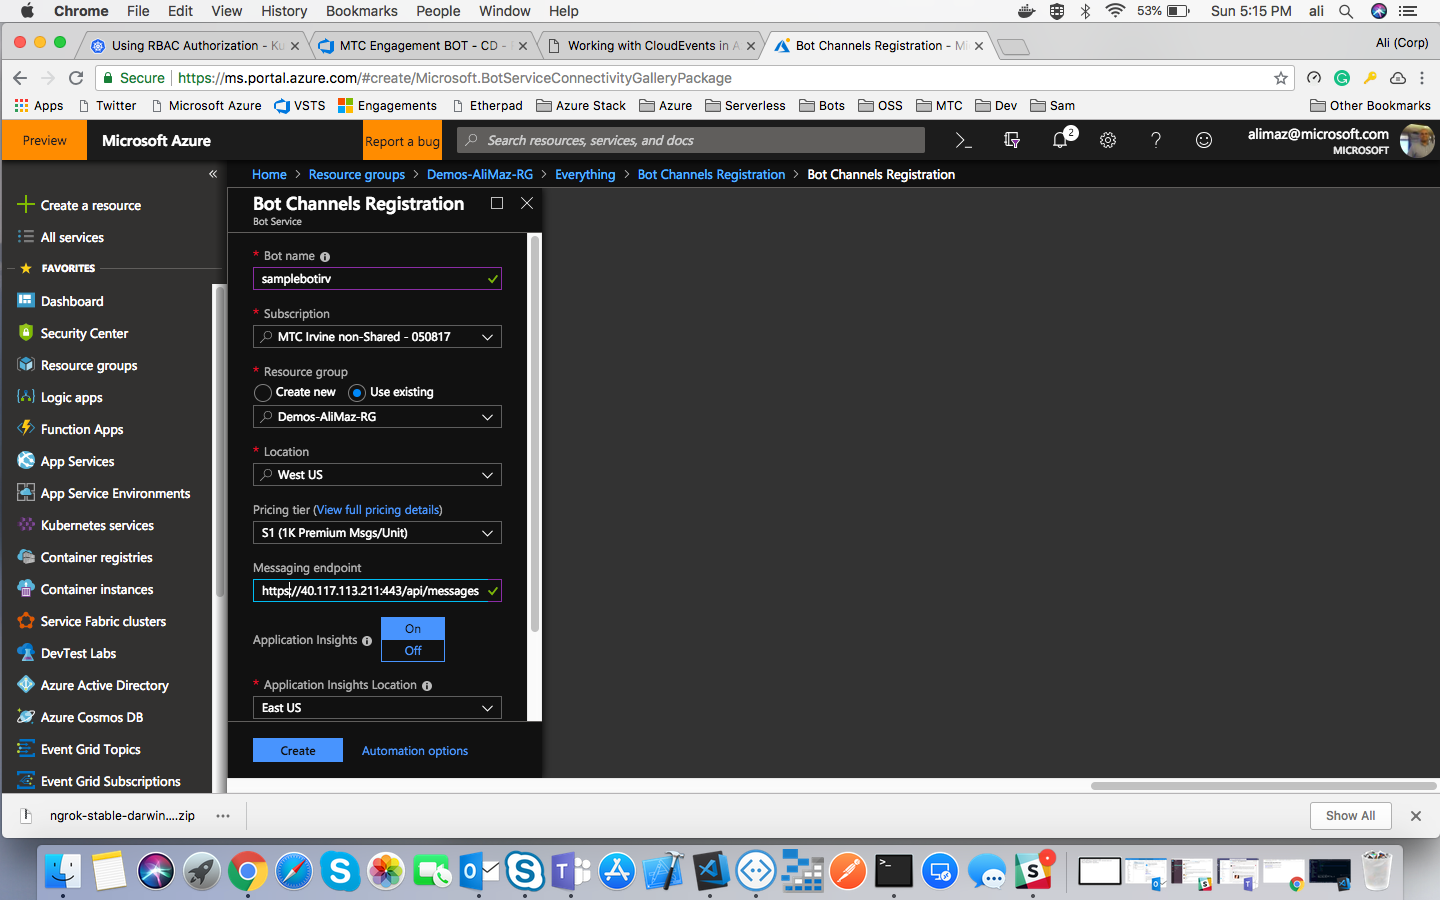Open the help question mark icon

coord(1156,141)
